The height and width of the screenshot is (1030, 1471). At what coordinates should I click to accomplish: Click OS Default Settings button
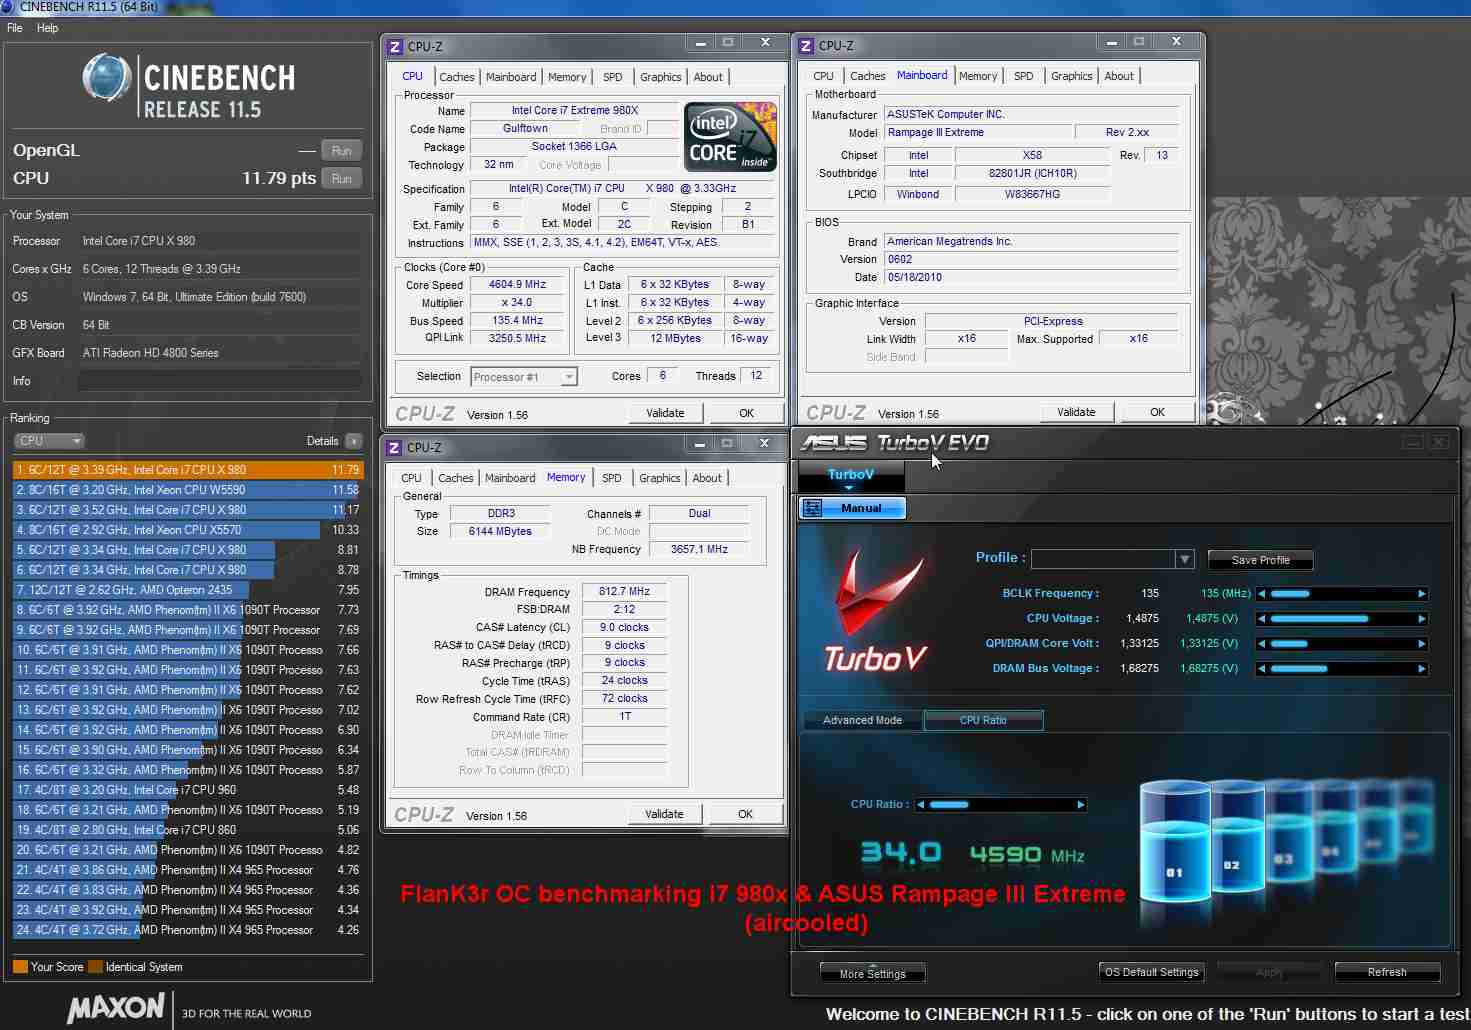[1152, 972]
